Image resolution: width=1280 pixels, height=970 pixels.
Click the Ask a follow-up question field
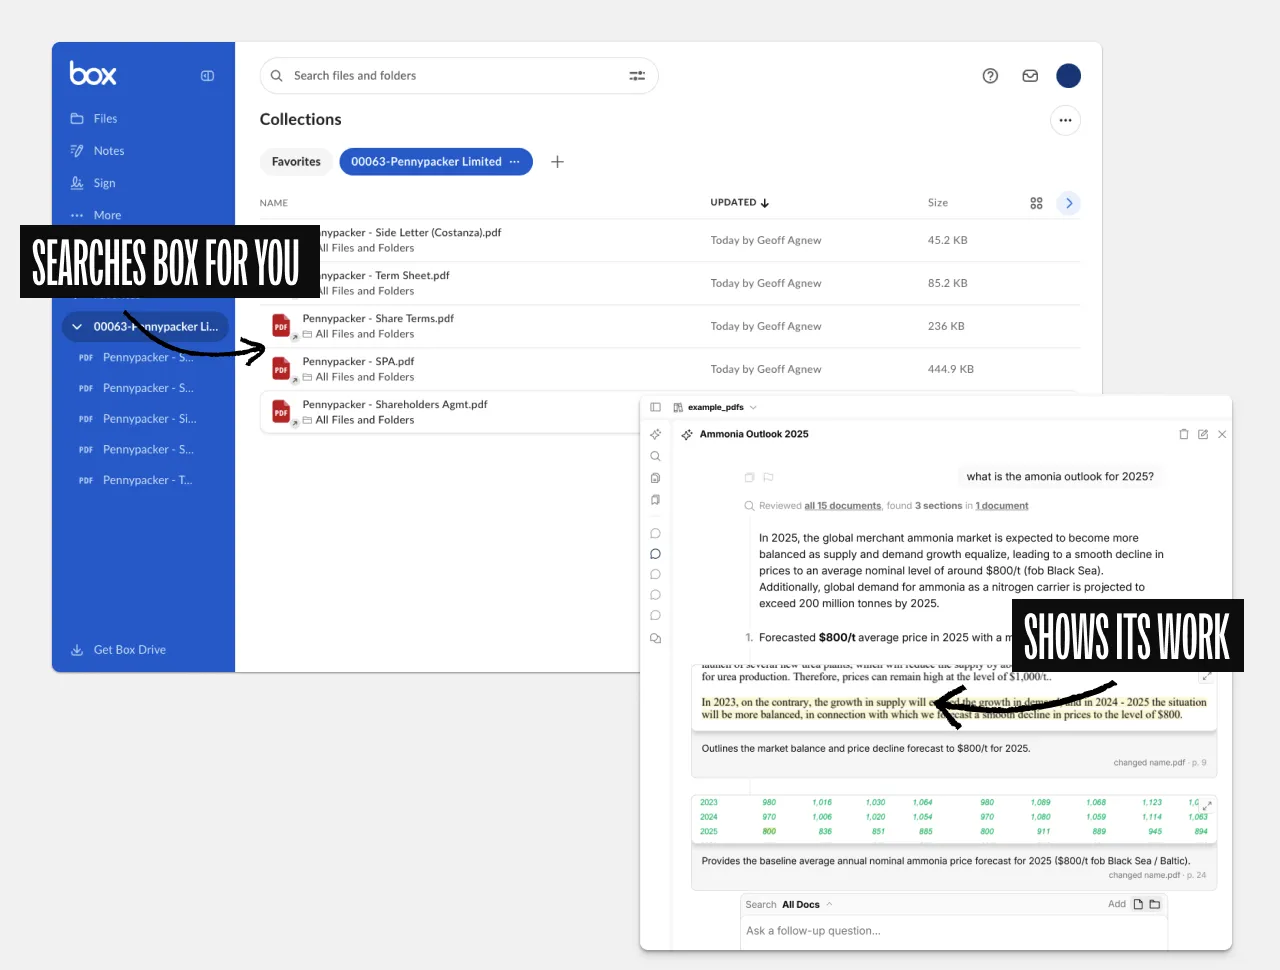click(x=954, y=932)
